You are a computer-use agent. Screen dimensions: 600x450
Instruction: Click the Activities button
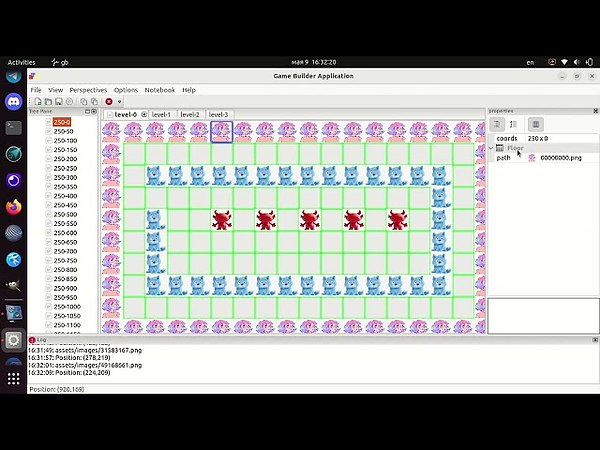pos(21,62)
